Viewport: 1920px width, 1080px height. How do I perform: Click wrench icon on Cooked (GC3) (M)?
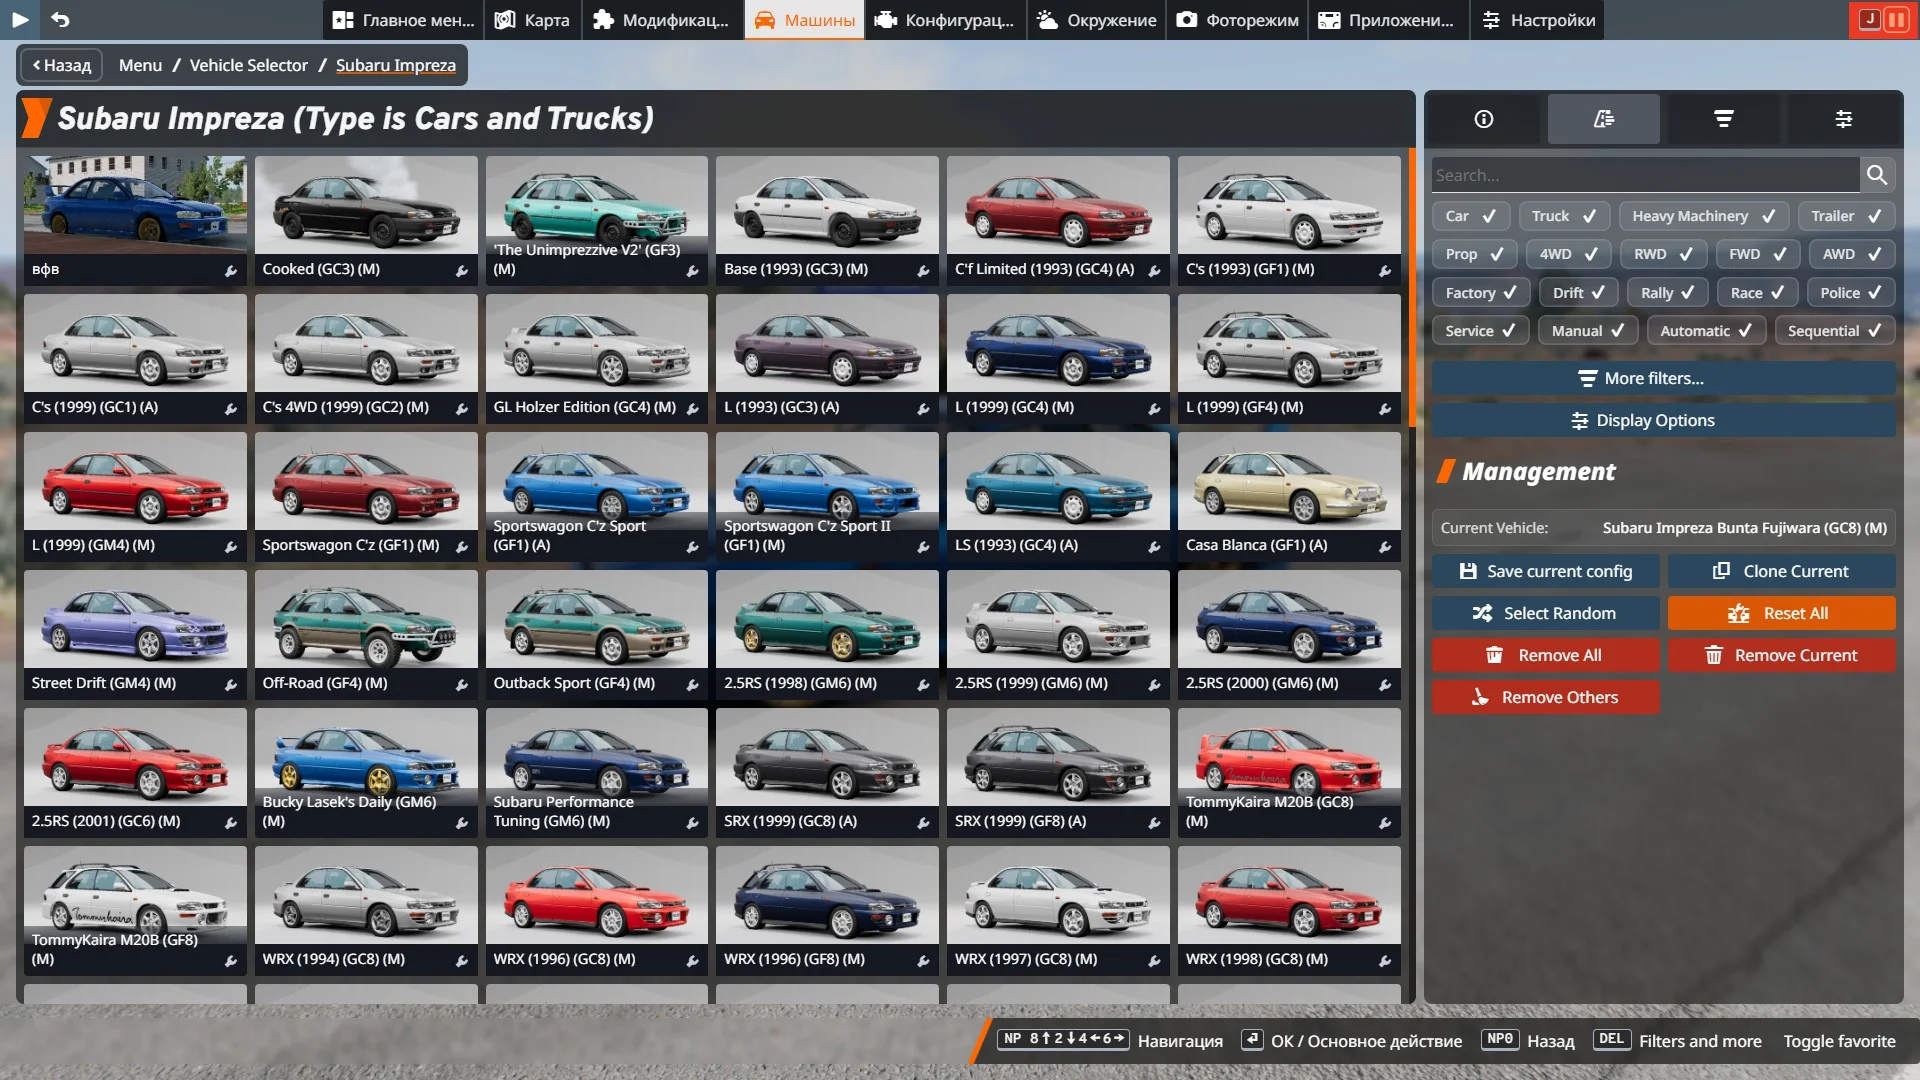[x=462, y=271]
